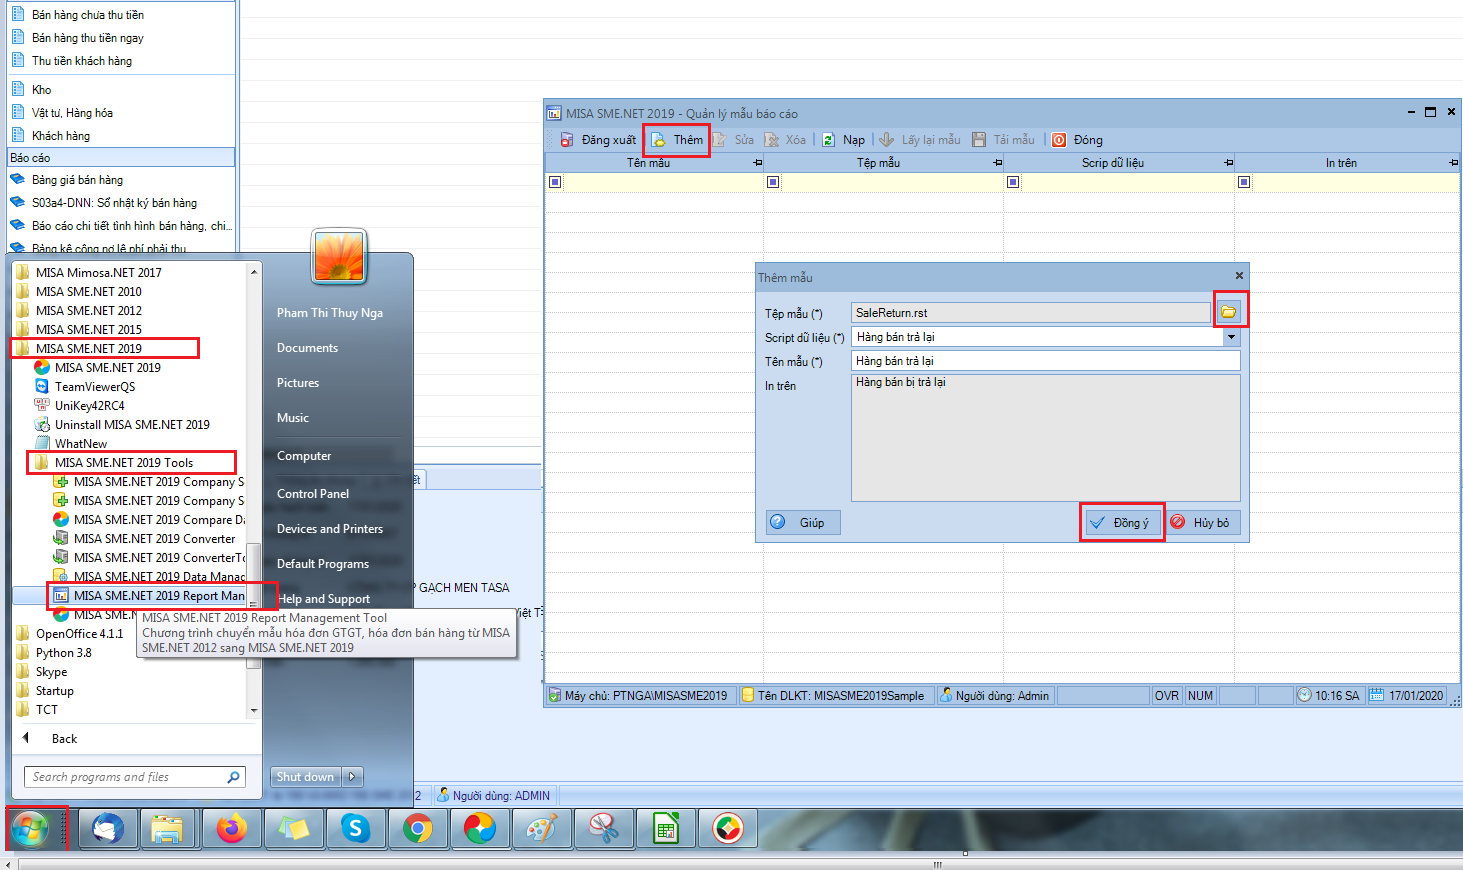The image size is (1463, 870).
Task: Open Documents from the Start menu
Action: (x=307, y=348)
